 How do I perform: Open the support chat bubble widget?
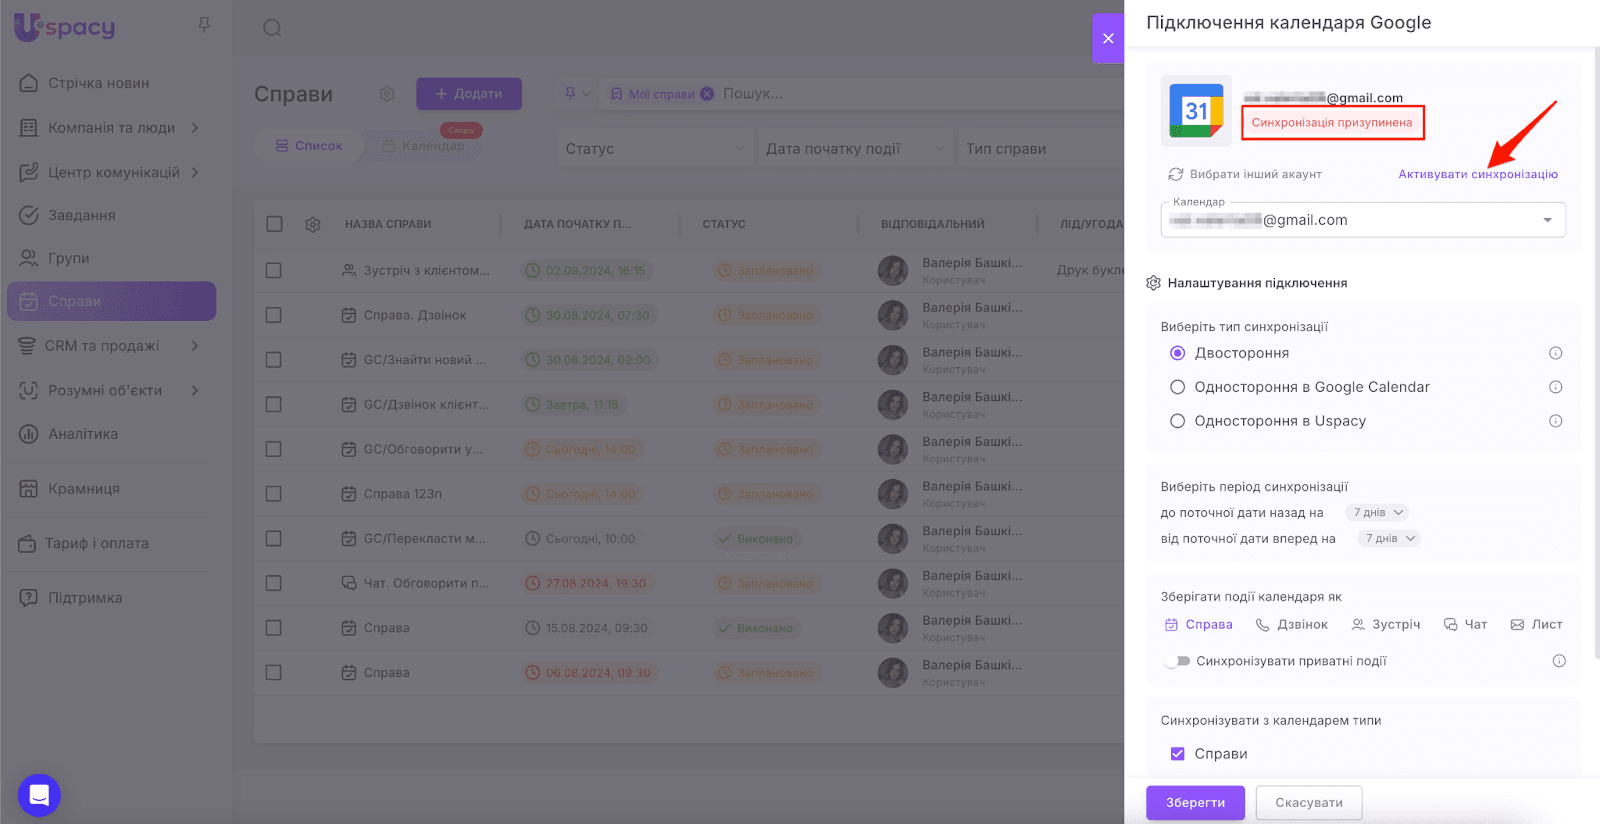(39, 795)
